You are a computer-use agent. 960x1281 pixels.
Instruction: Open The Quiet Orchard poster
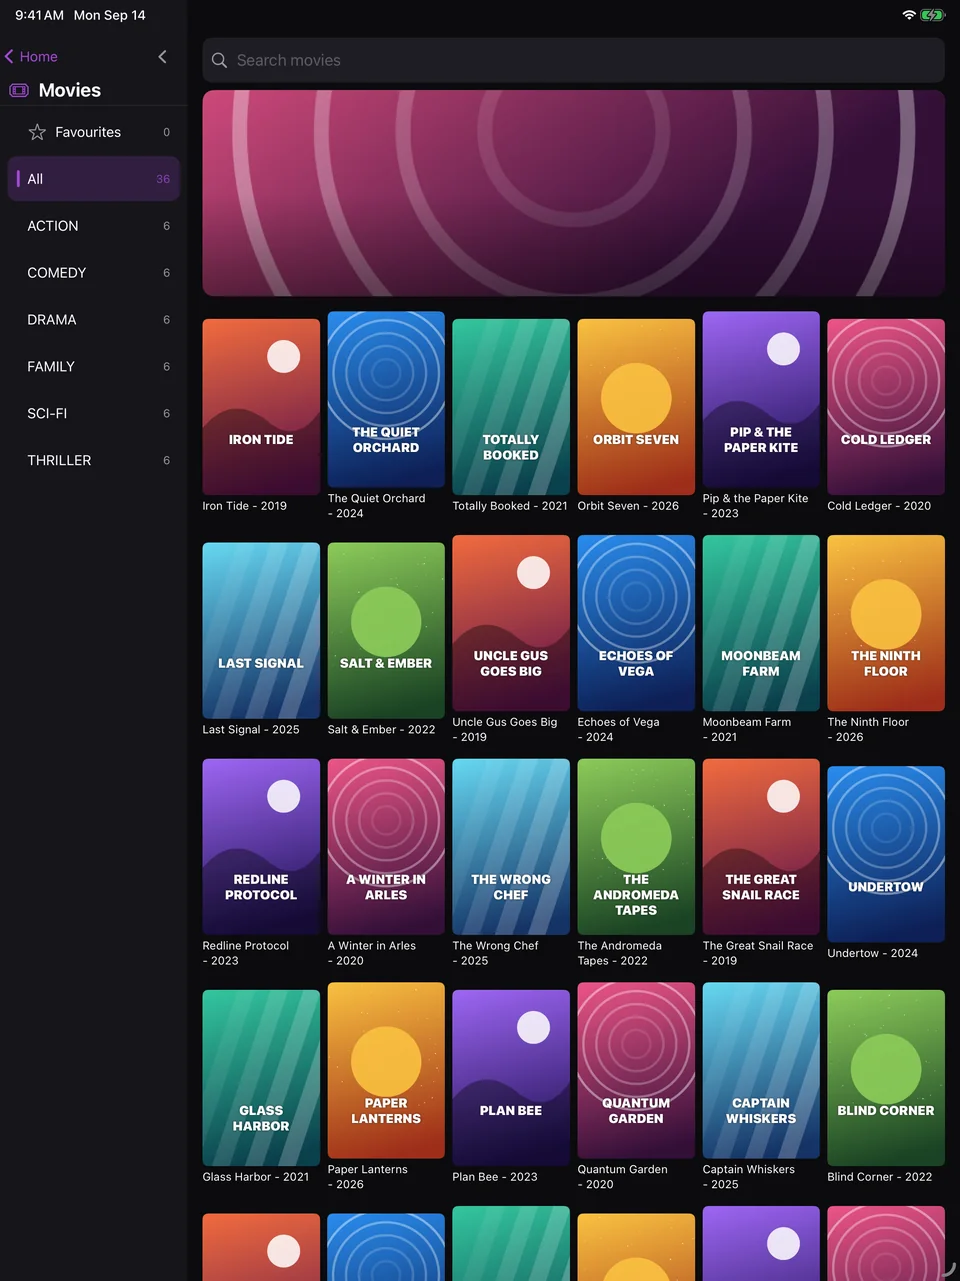386,399
